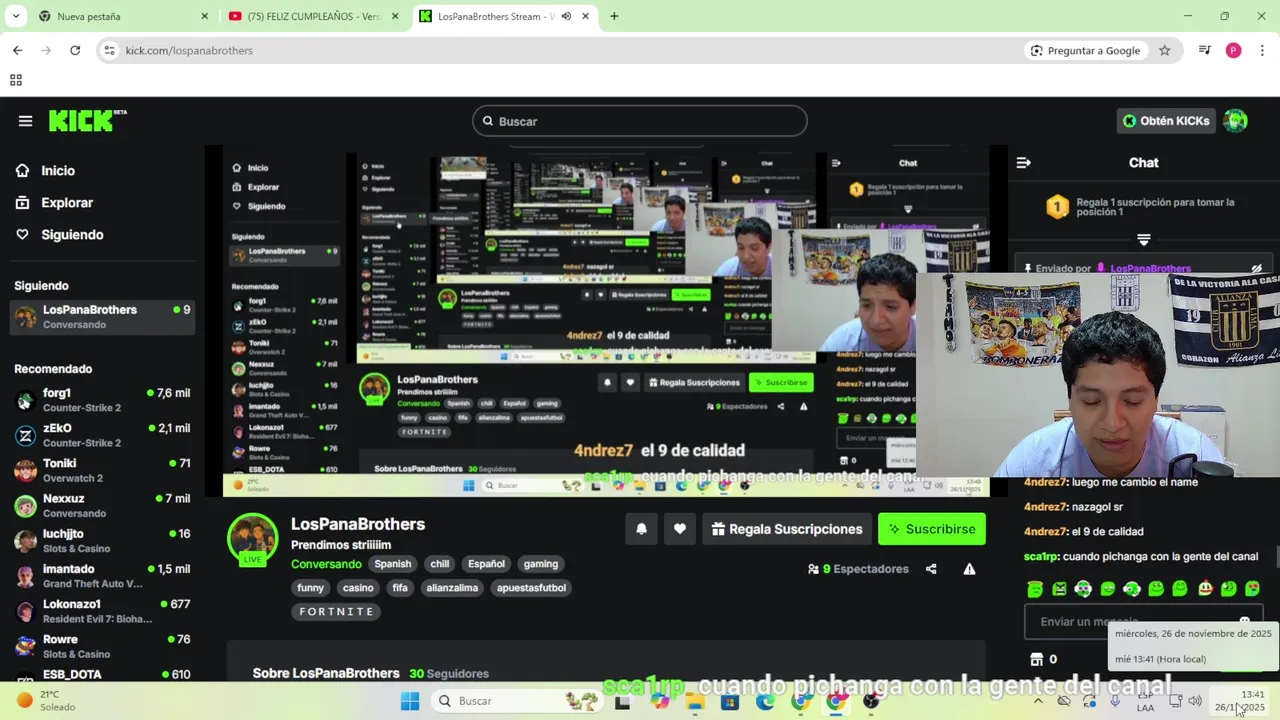Hide the pinned message in chat

[x=1257, y=268]
